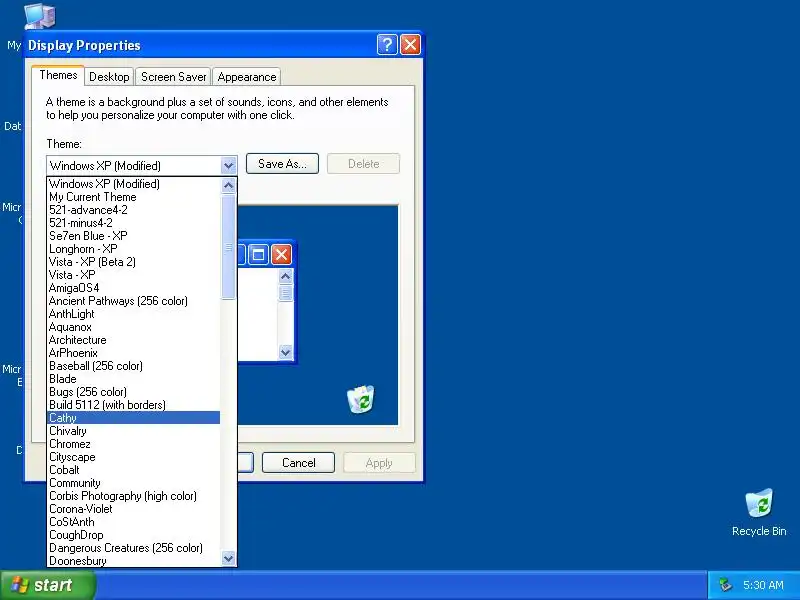Click the 5:30 AM taskbar clock
The image size is (800, 600).
pyautogui.click(x=763, y=585)
